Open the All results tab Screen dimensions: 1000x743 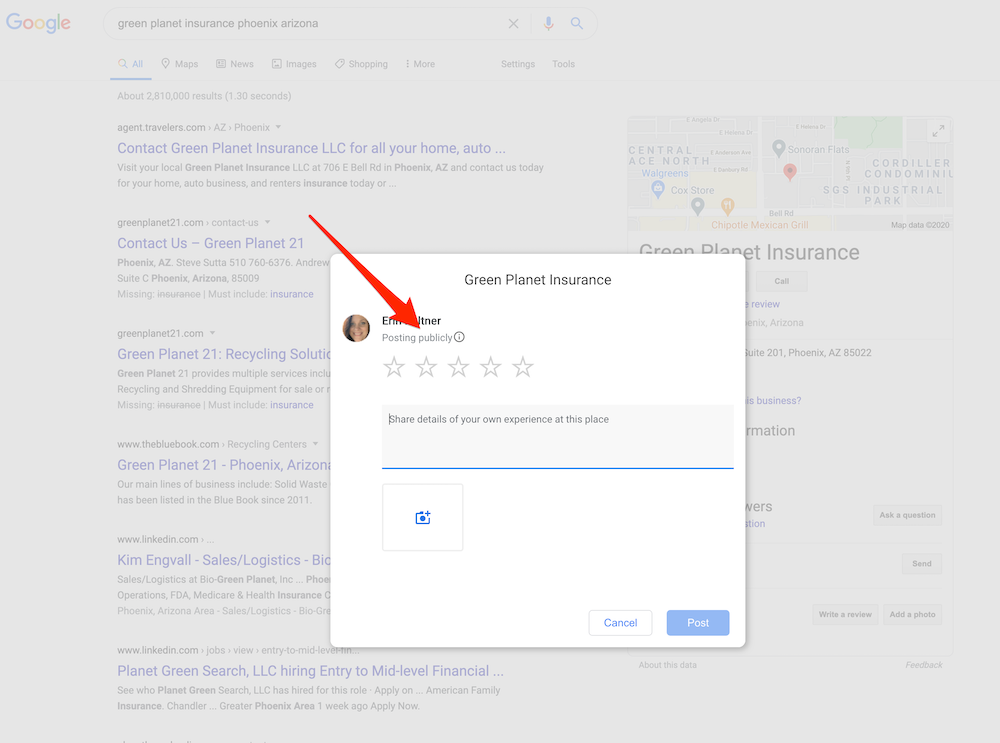[x=131, y=64]
